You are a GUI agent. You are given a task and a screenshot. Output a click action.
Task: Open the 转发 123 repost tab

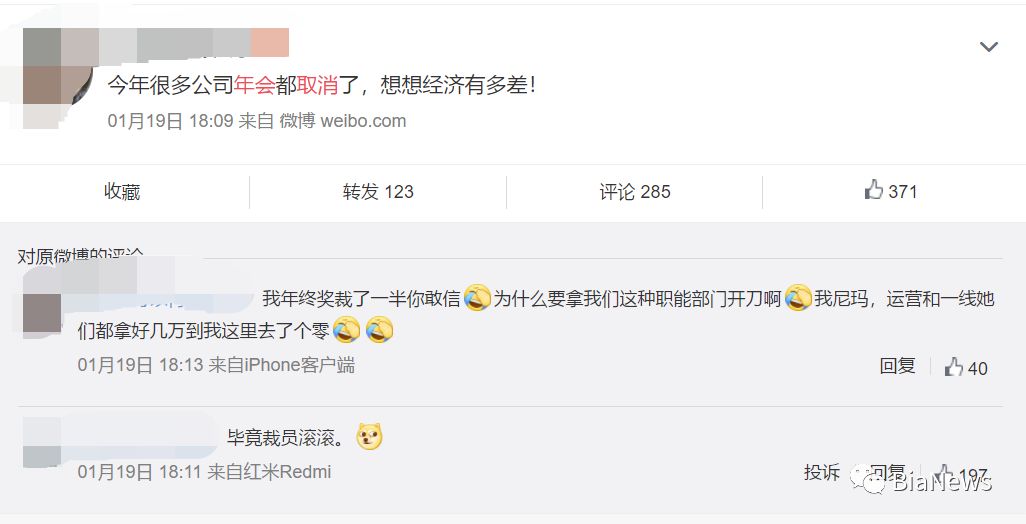(378, 192)
